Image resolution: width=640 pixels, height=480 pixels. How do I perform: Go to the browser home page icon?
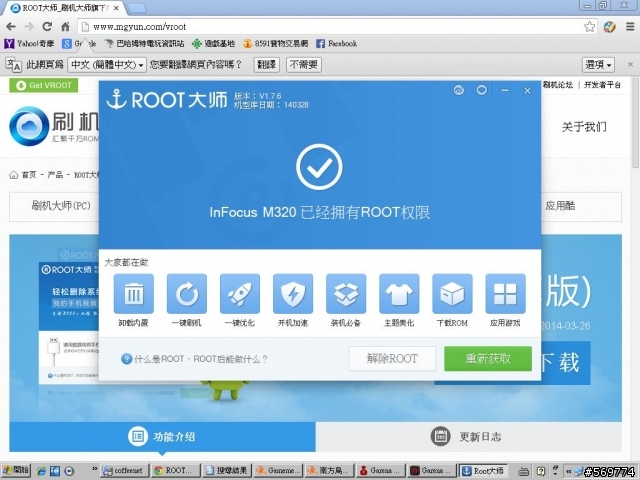[x=65, y=27]
